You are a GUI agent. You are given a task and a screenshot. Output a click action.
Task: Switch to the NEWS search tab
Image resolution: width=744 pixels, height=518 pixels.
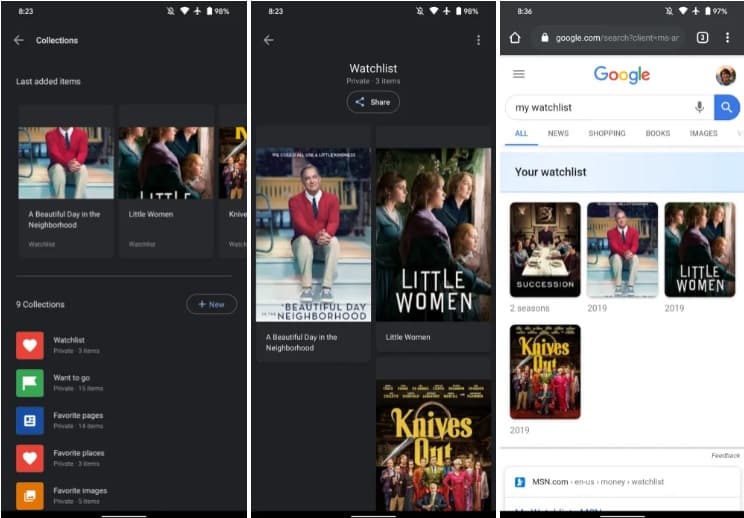click(x=558, y=133)
